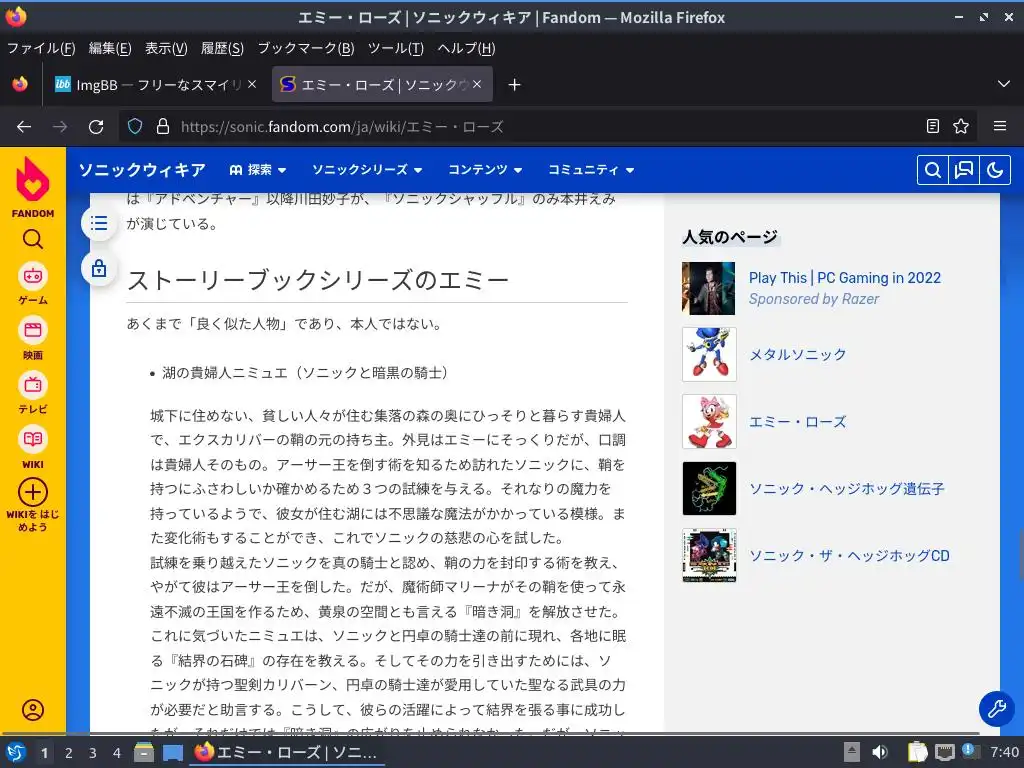Open the エミー・ローズ popular page link
Image resolution: width=1024 pixels, height=768 pixels.
(x=797, y=422)
